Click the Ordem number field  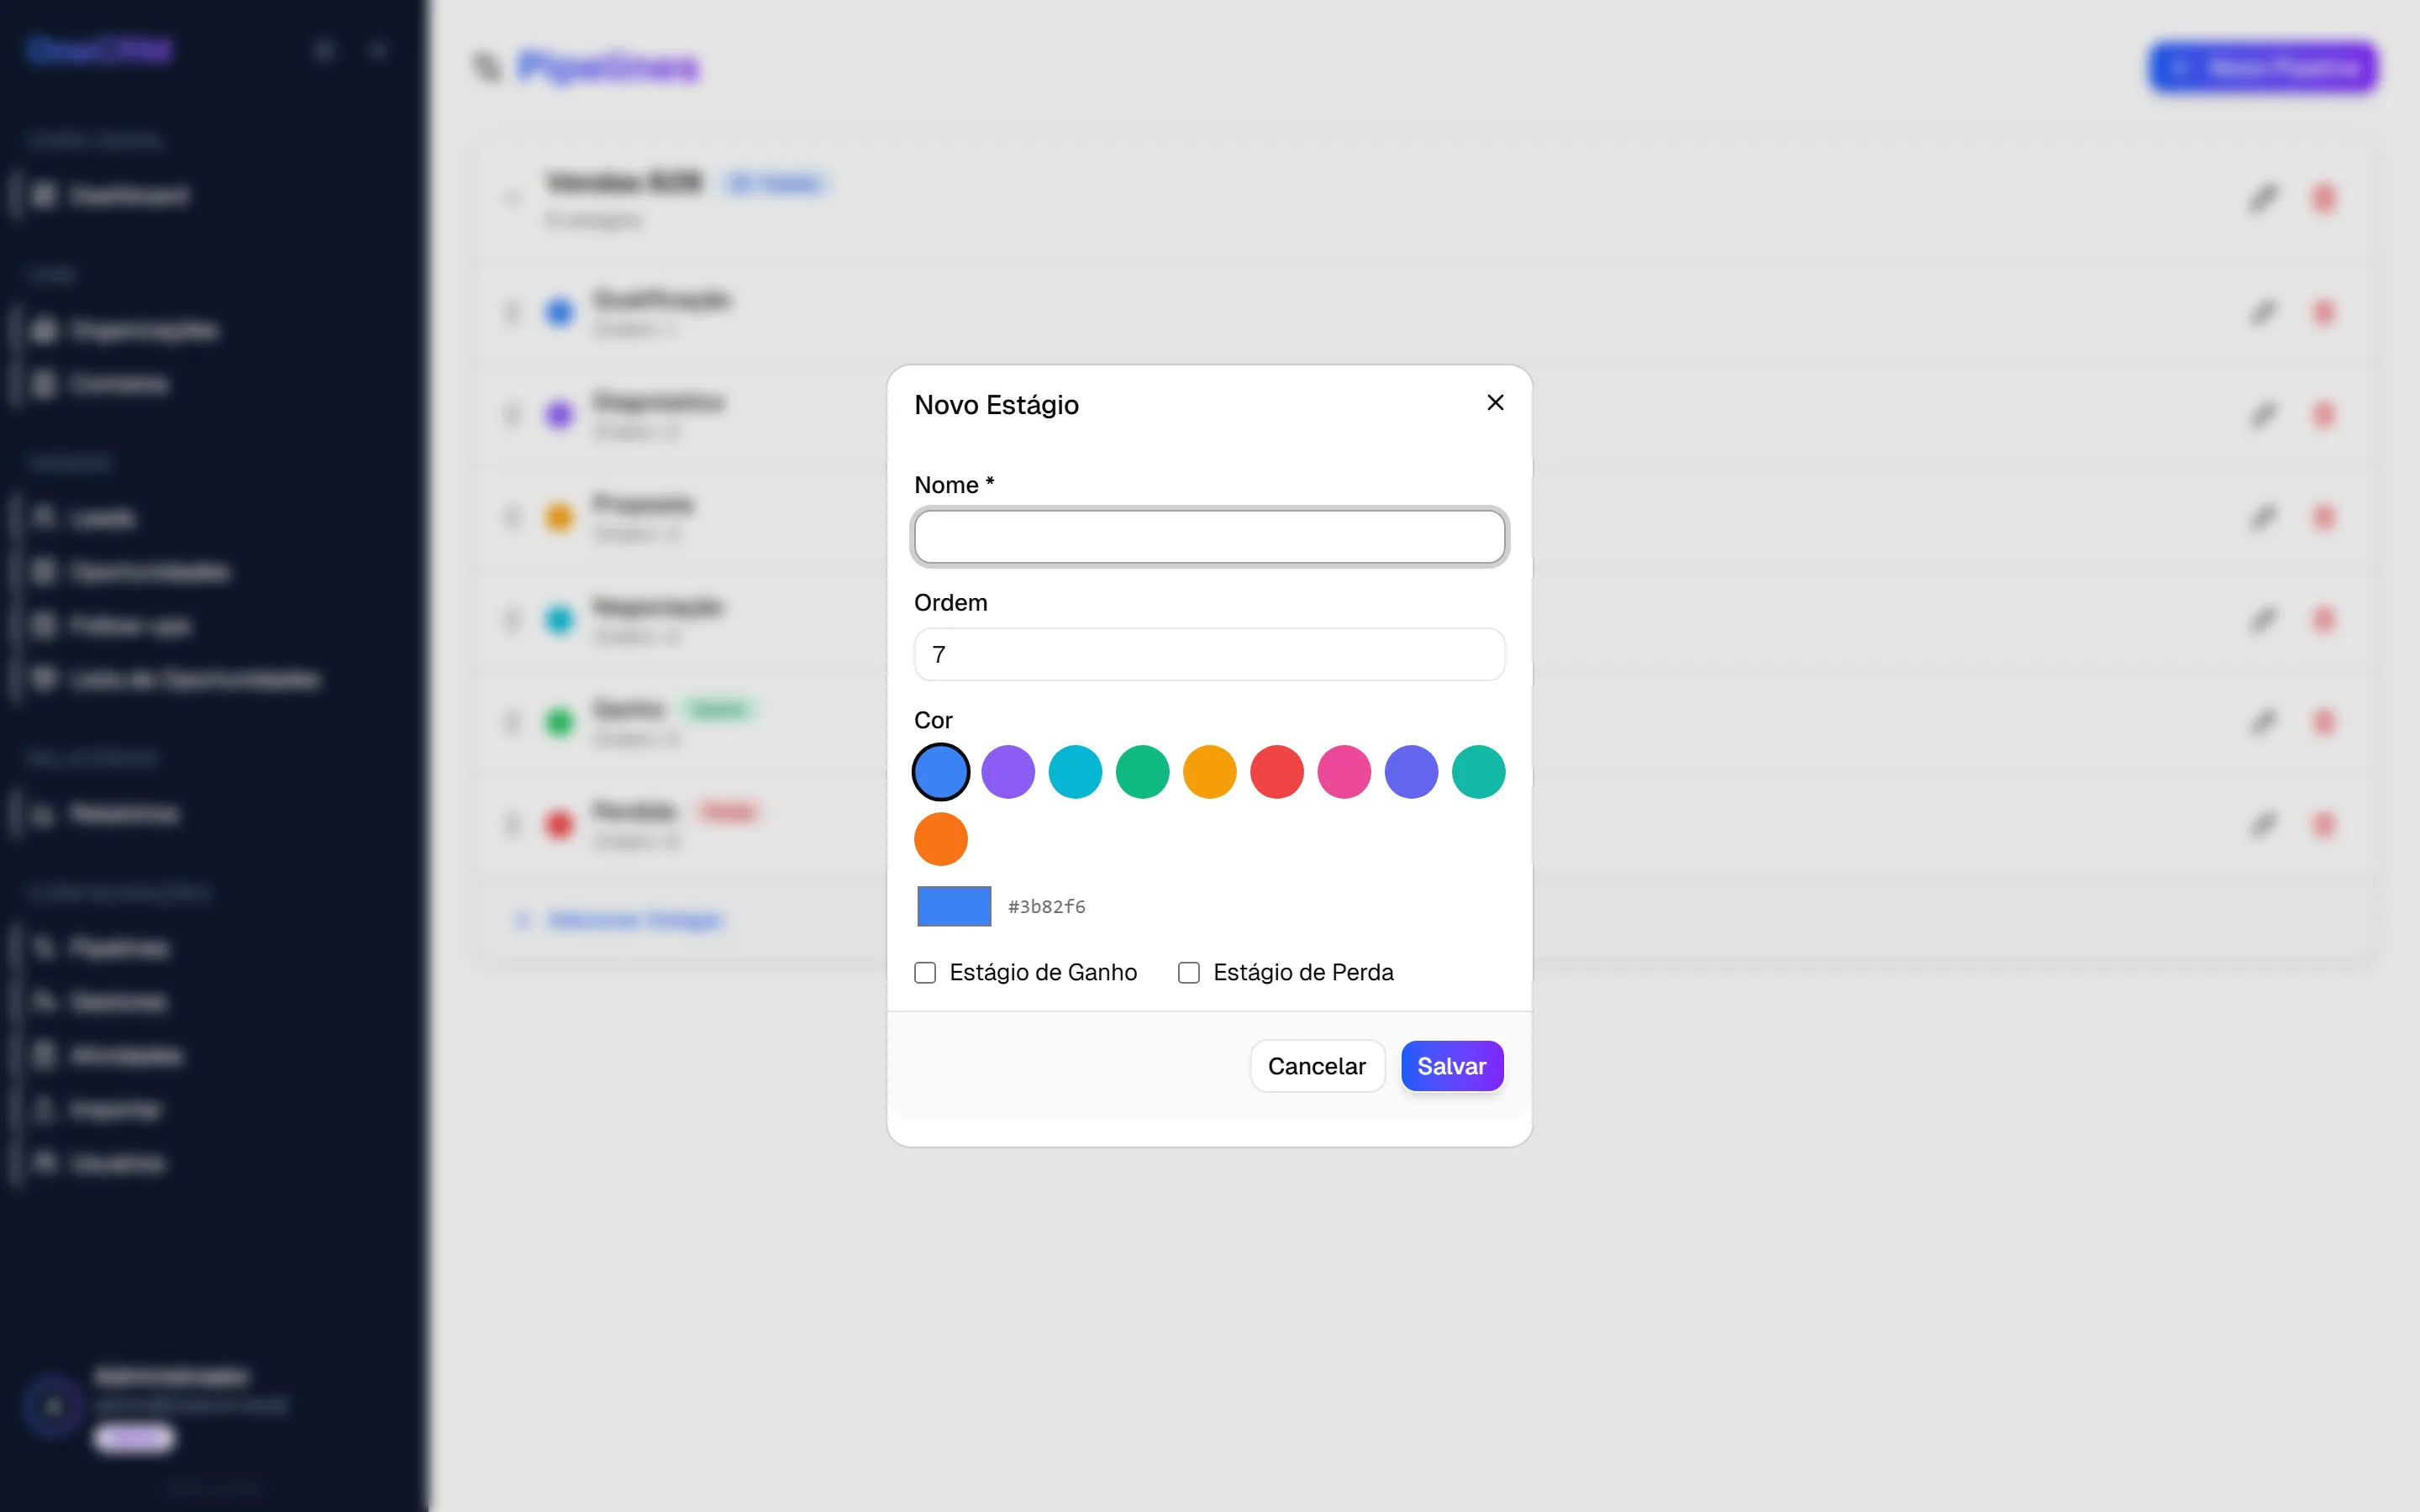coord(1209,654)
